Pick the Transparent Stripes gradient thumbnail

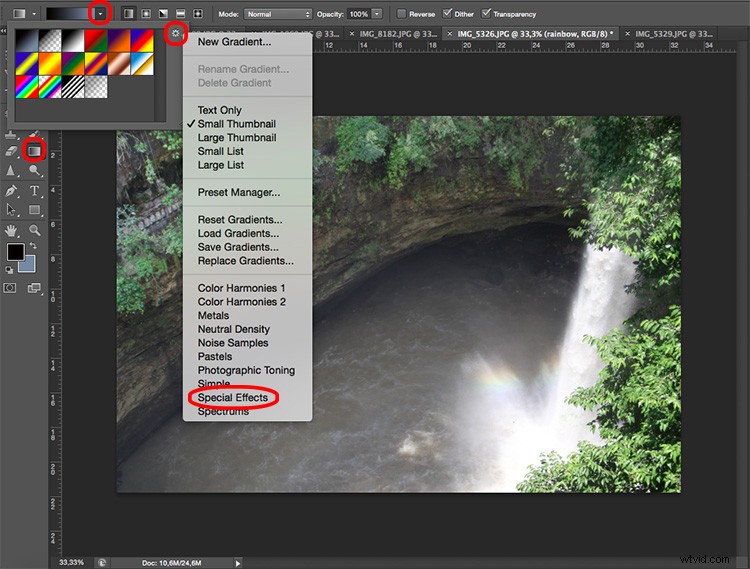coord(73,87)
